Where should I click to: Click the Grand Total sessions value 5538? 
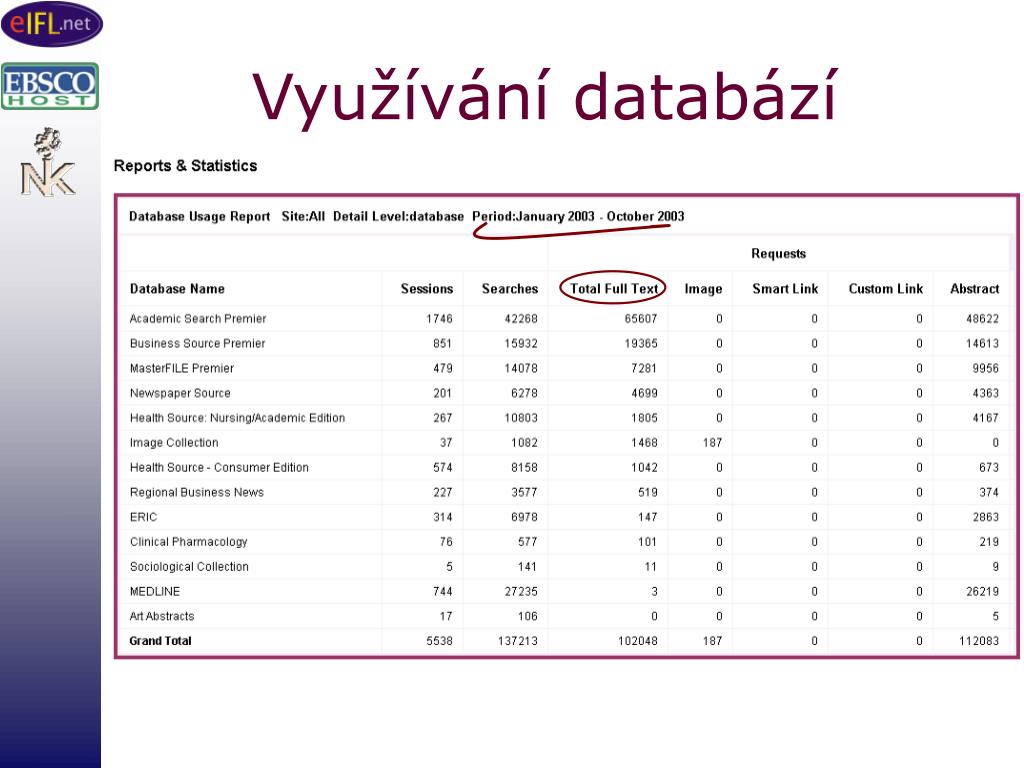(x=440, y=641)
